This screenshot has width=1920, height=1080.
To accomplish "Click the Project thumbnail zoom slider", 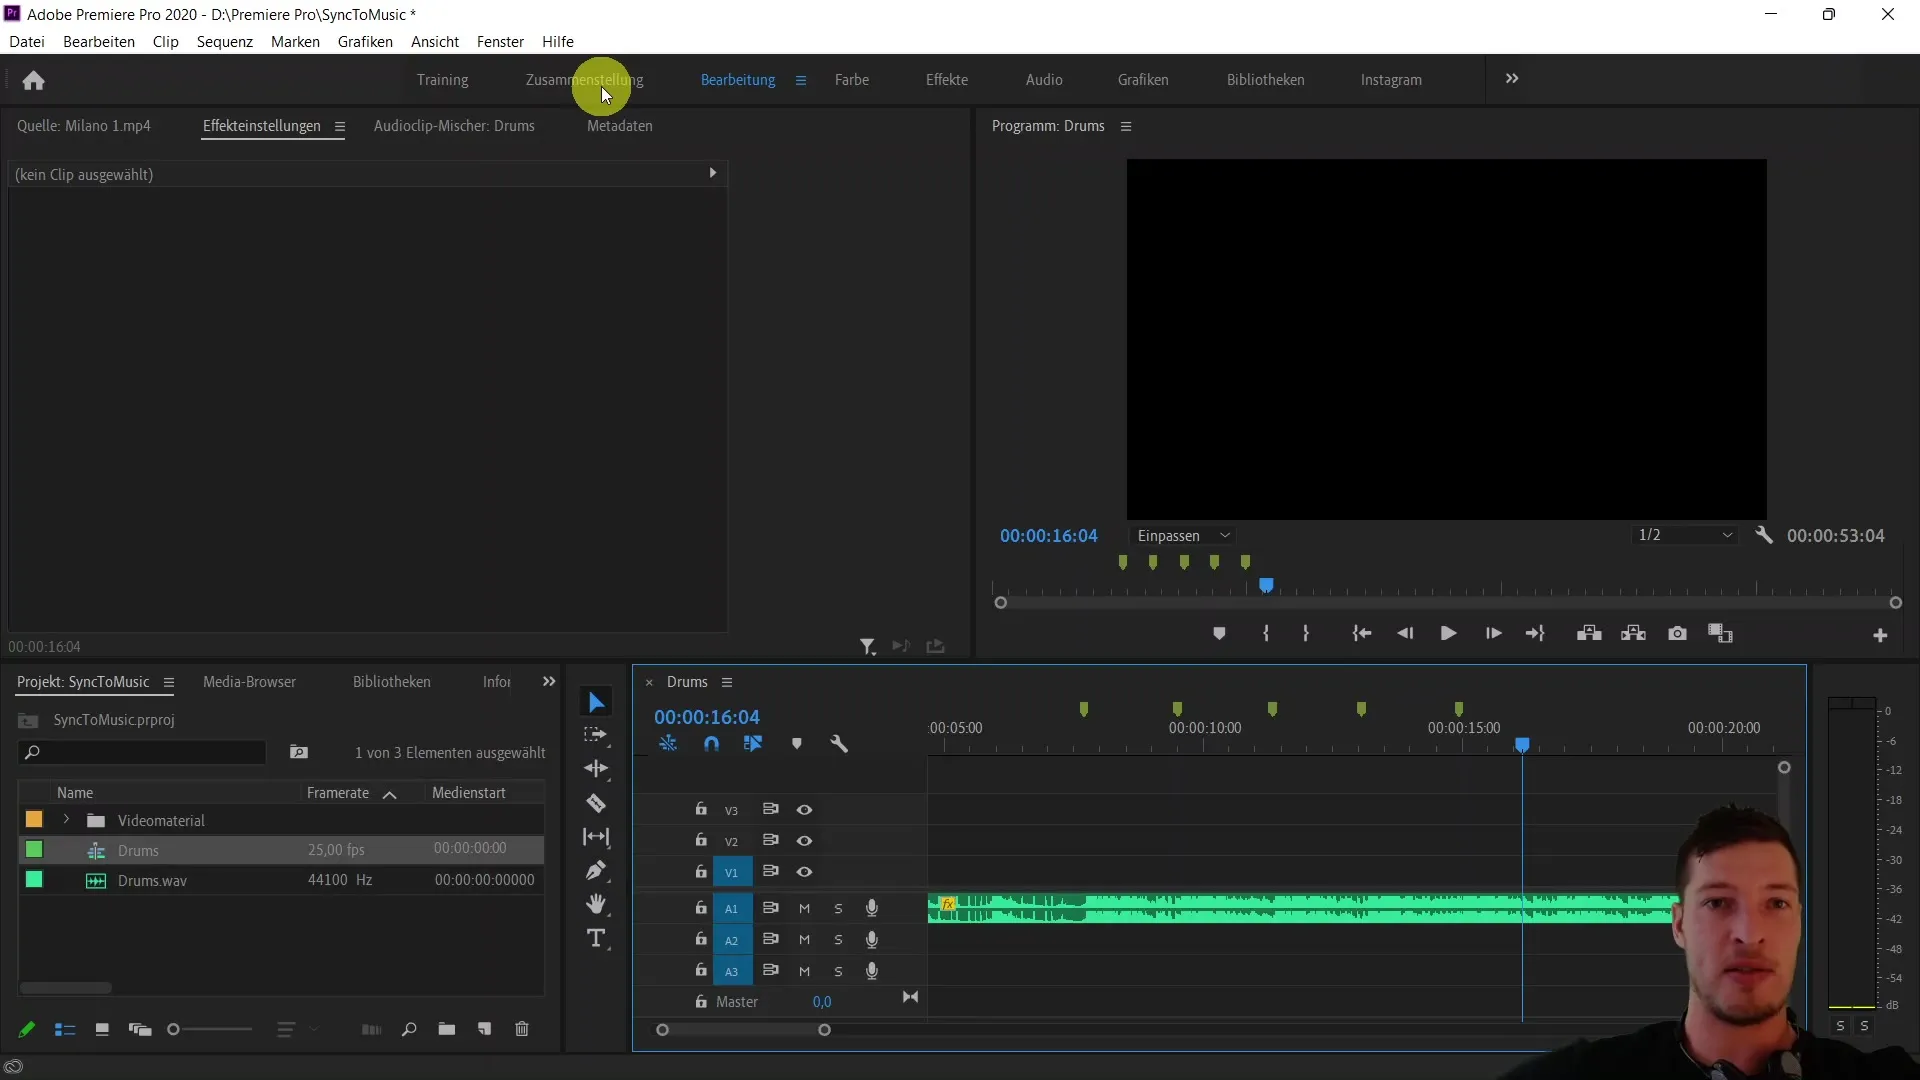I will (x=212, y=1029).
